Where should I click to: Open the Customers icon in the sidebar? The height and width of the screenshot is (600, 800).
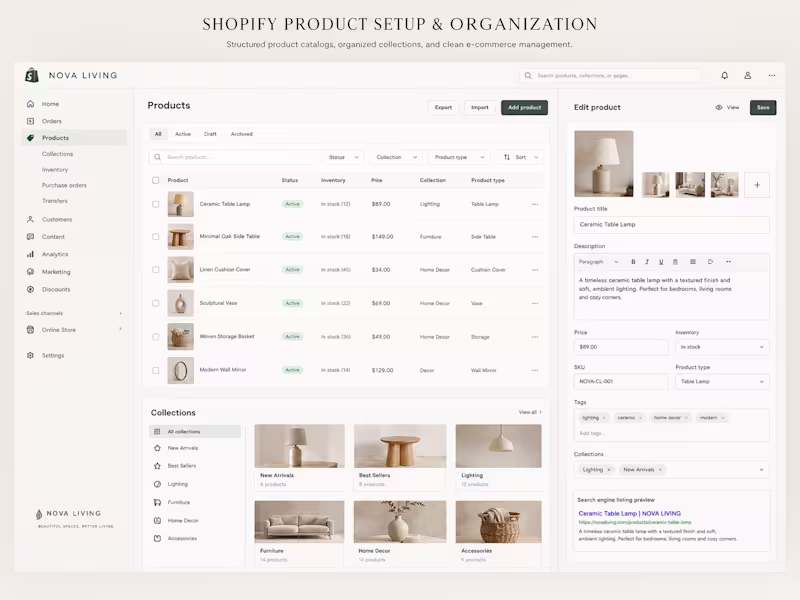31,219
